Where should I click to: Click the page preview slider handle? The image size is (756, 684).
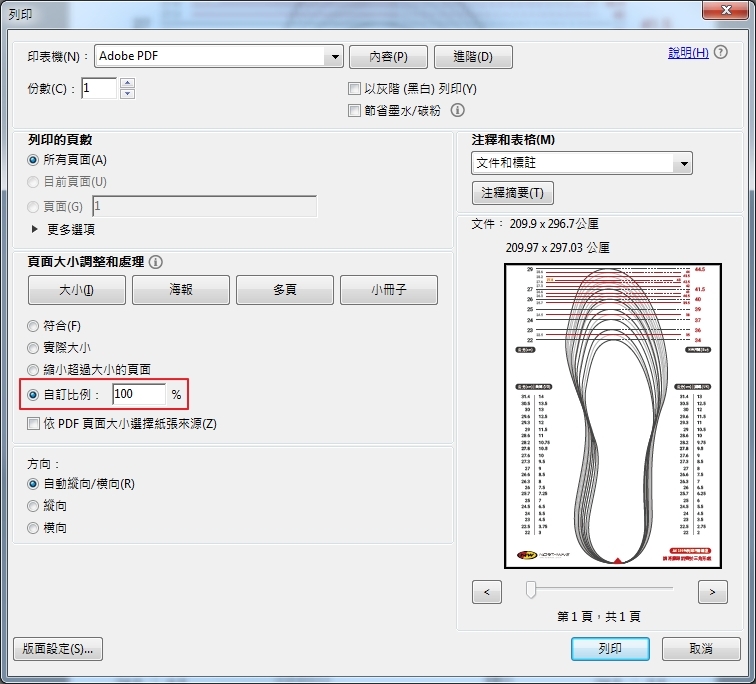(x=531, y=590)
